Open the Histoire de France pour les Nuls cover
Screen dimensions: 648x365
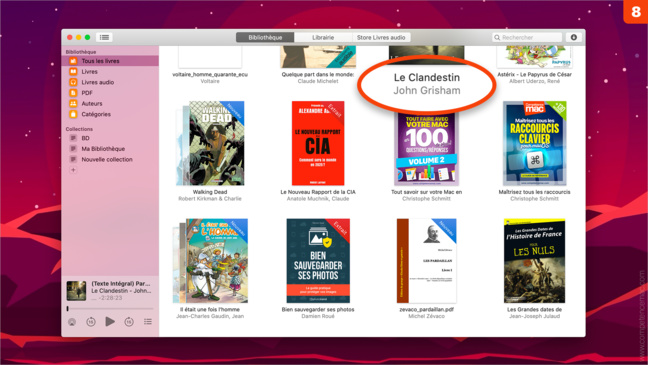click(x=534, y=261)
